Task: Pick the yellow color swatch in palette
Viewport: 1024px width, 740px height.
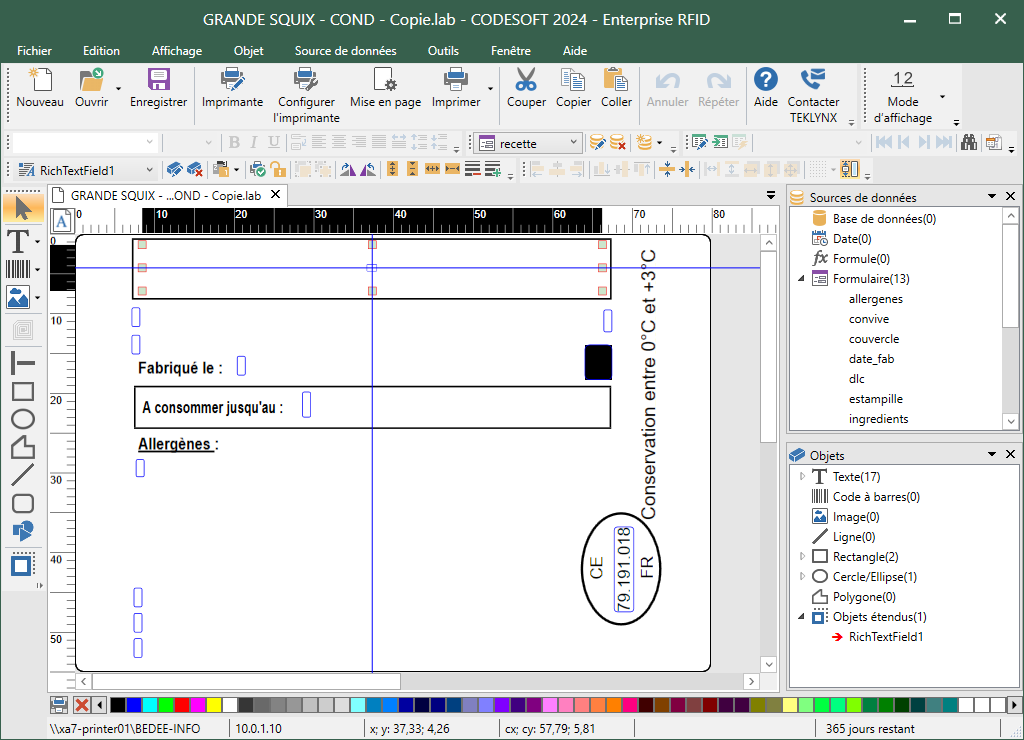Action: coord(214,705)
